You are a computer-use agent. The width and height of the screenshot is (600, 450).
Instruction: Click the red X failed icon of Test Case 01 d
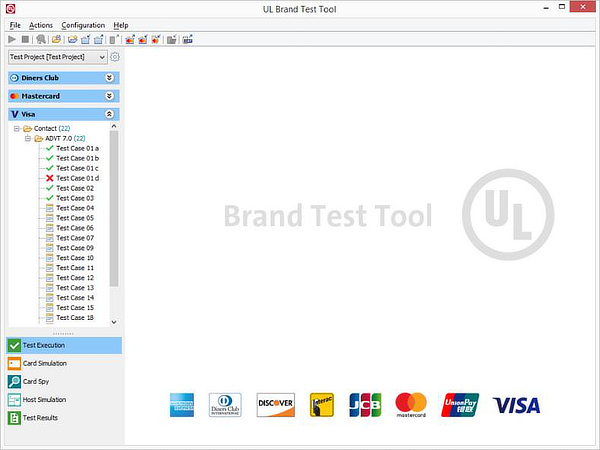pyautogui.click(x=49, y=178)
